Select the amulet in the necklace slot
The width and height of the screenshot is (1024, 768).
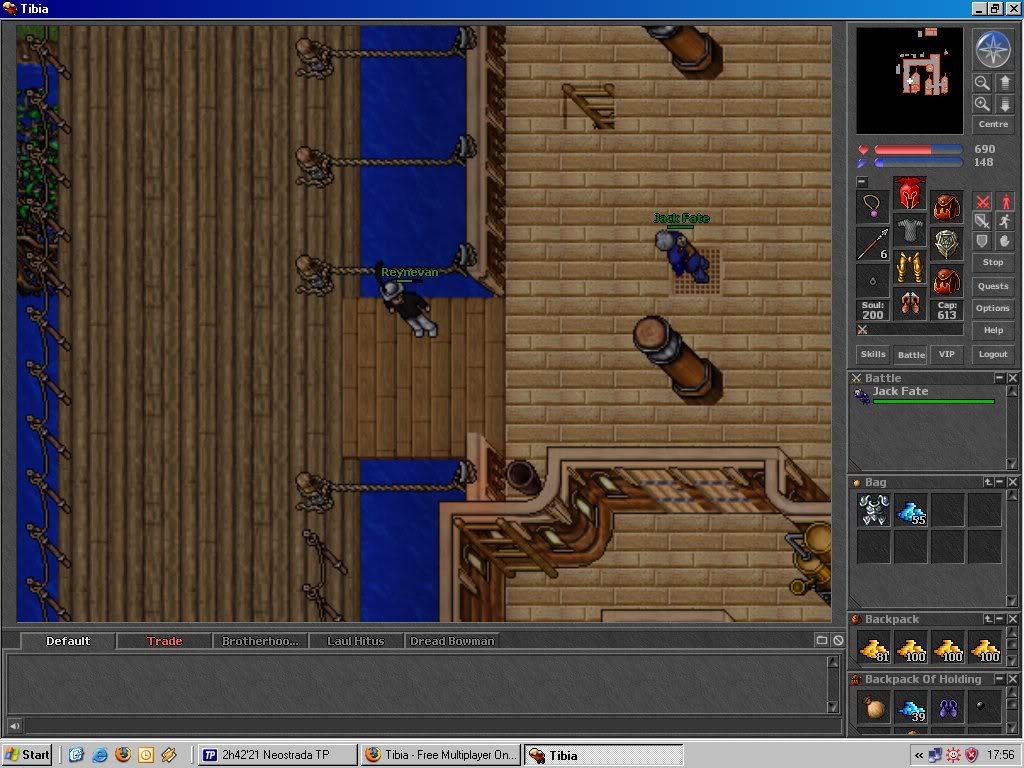(872, 208)
